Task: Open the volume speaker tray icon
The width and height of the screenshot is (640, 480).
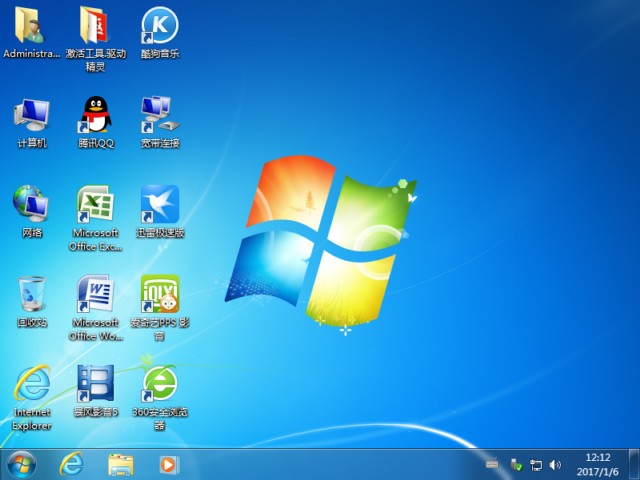Action: tap(556, 465)
